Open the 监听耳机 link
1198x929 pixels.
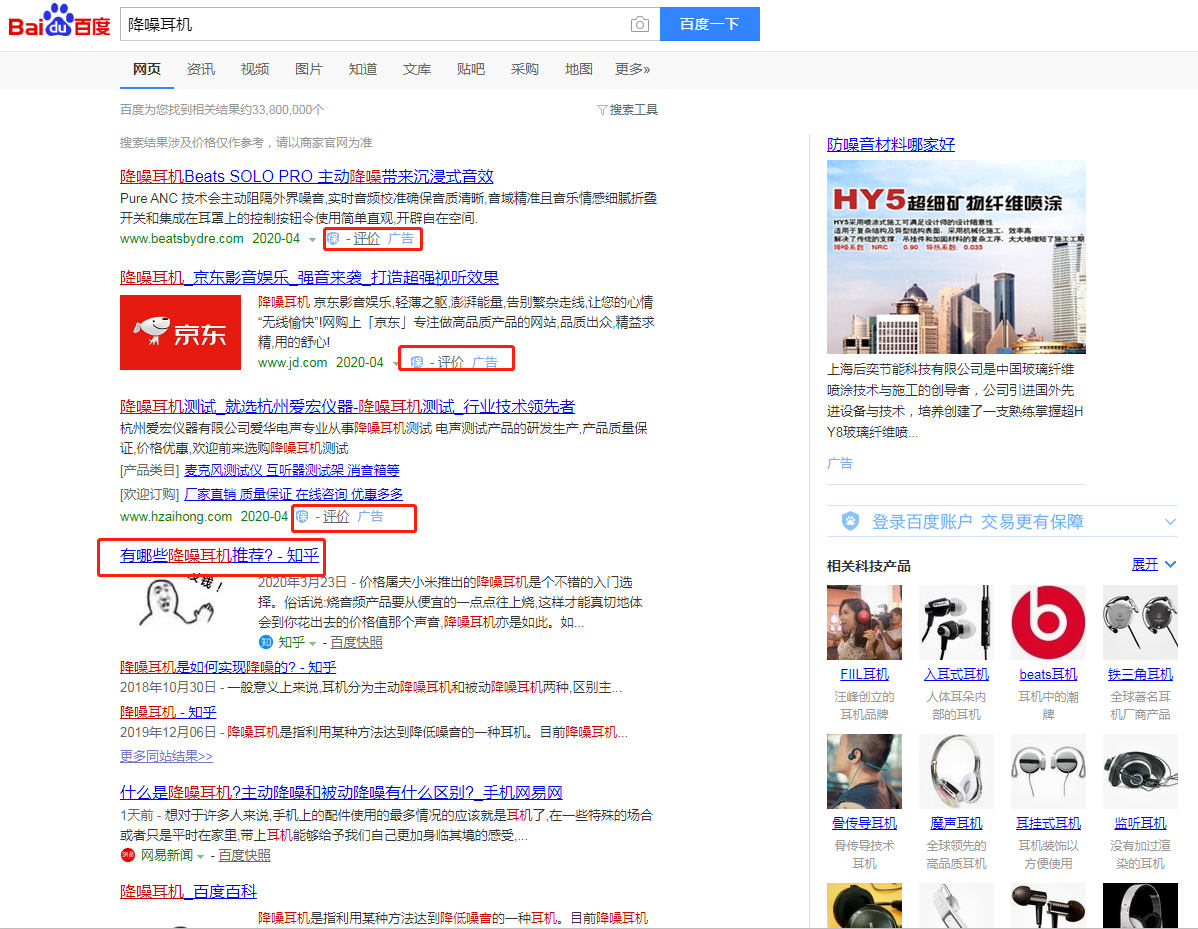pos(1140,823)
